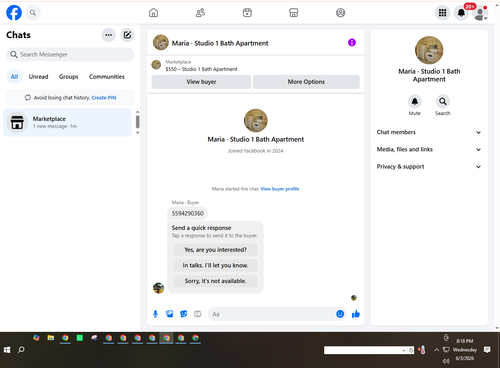Go to Home in the top navigation
This screenshot has height=368, width=500.
(153, 13)
